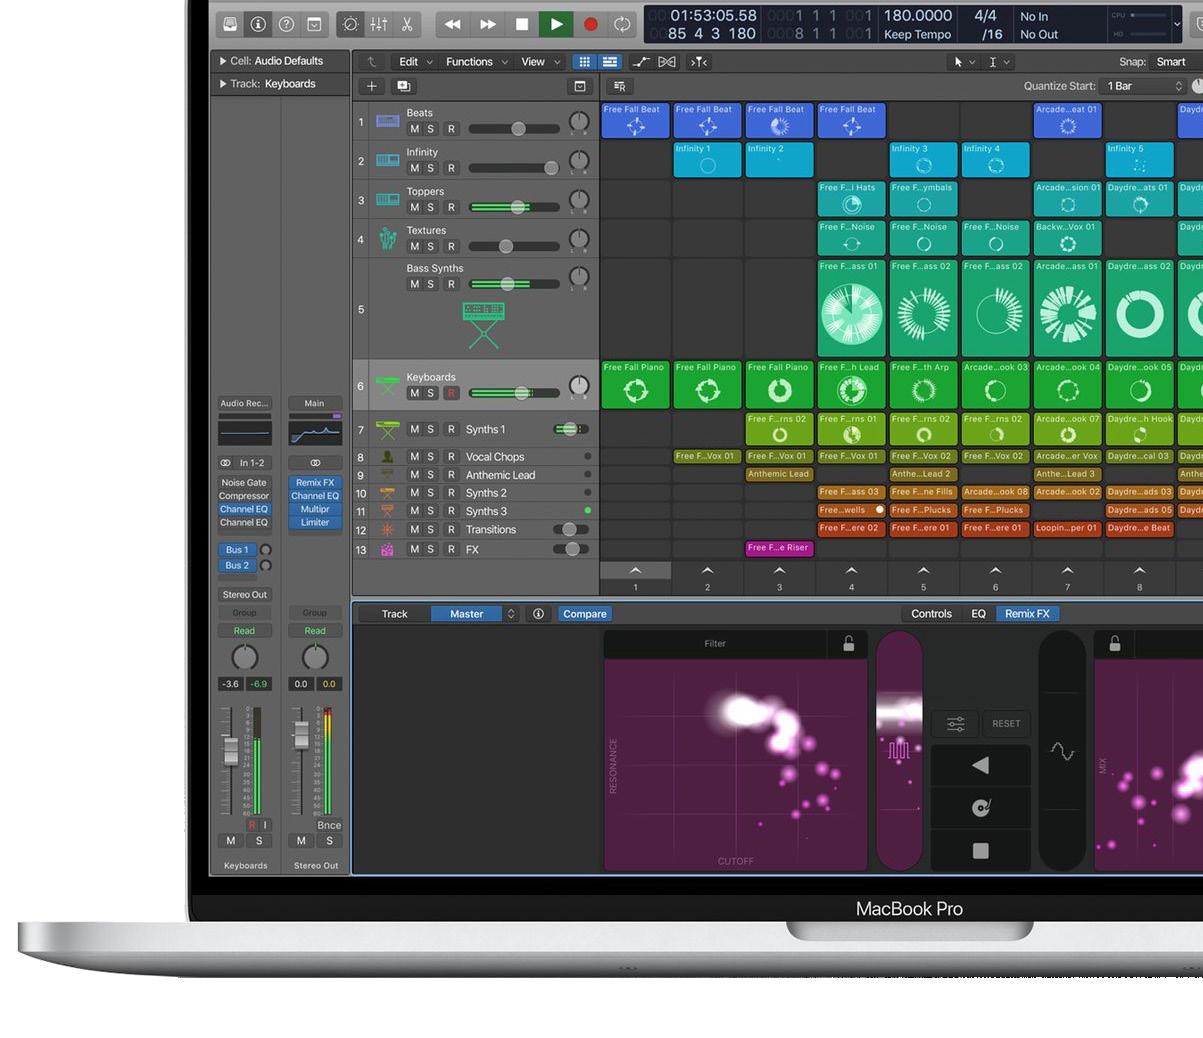Click the Textures track icon
The width and height of the screenshot is (1203, 1038).
[x=388, y=238]
